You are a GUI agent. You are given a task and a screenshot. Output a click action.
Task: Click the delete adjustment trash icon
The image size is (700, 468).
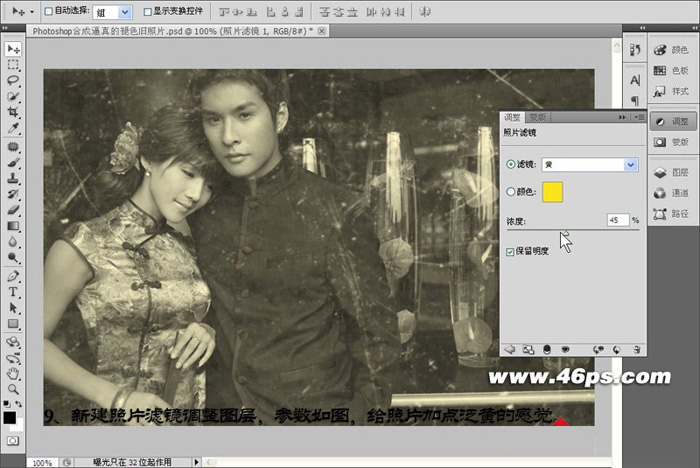coord(637,349)
